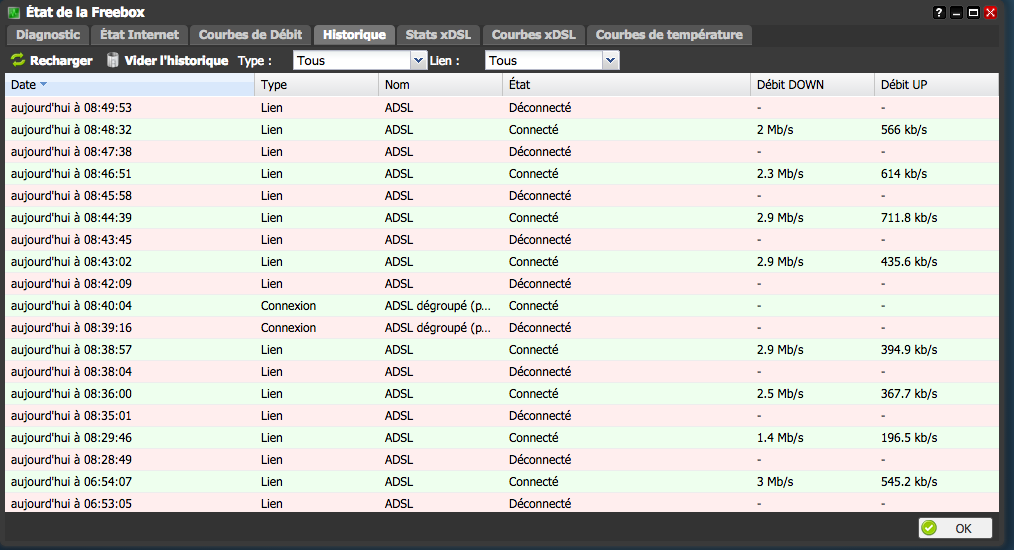Sort by the État column header
The height and width of the screenshot is (550, 1014).
click(x=627, y=85)
